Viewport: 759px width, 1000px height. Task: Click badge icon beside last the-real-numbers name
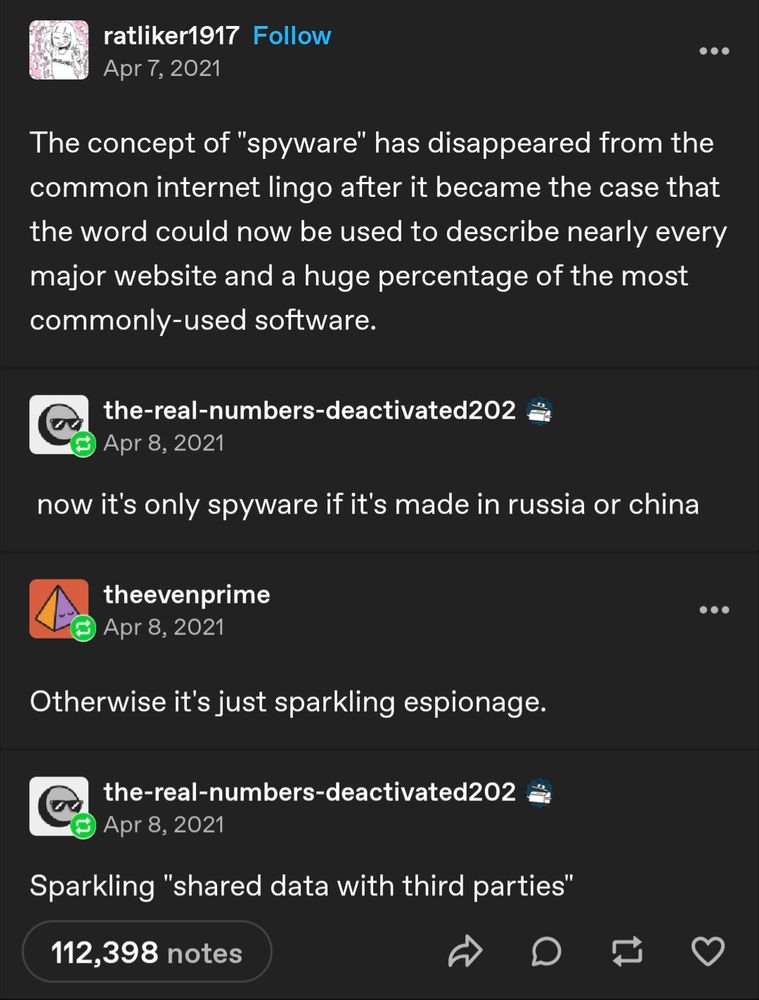click(x=540, y=793)
